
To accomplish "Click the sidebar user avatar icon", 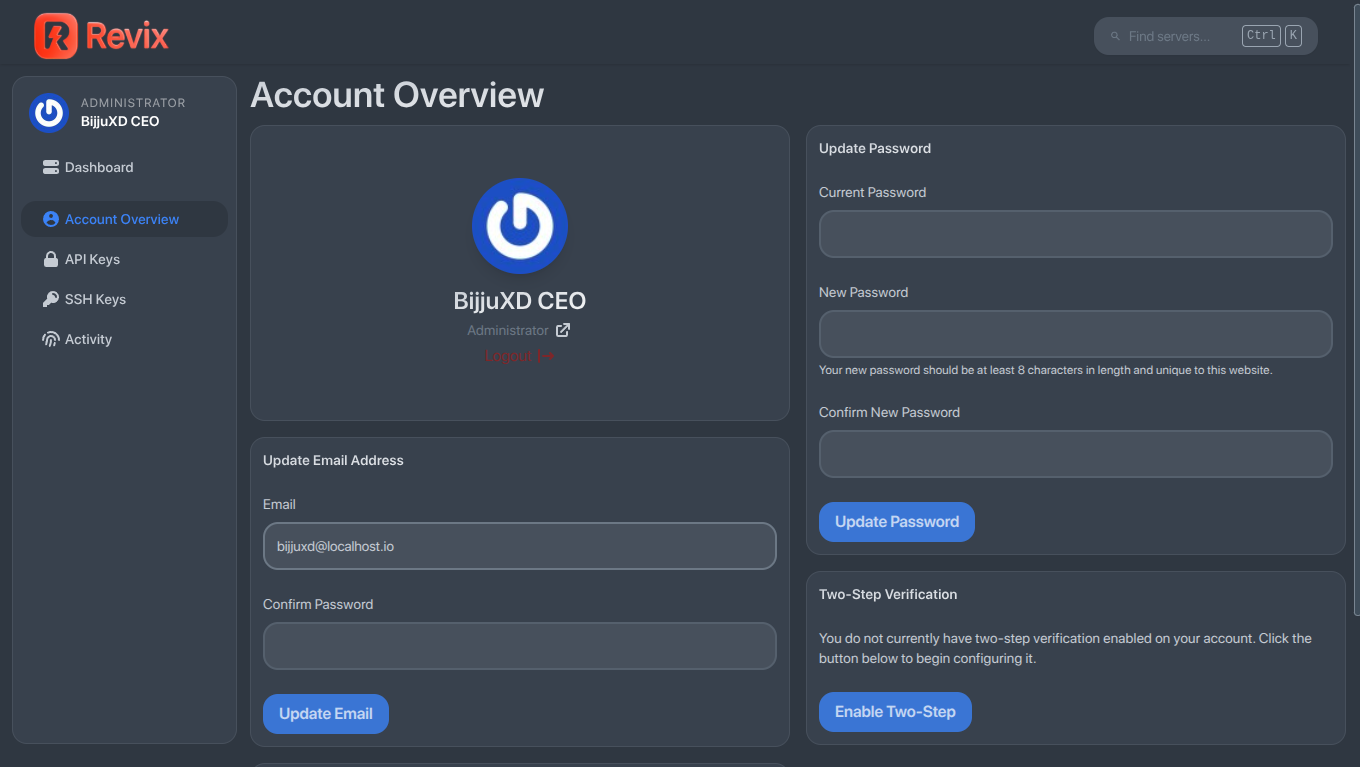I will pos(49,113).
